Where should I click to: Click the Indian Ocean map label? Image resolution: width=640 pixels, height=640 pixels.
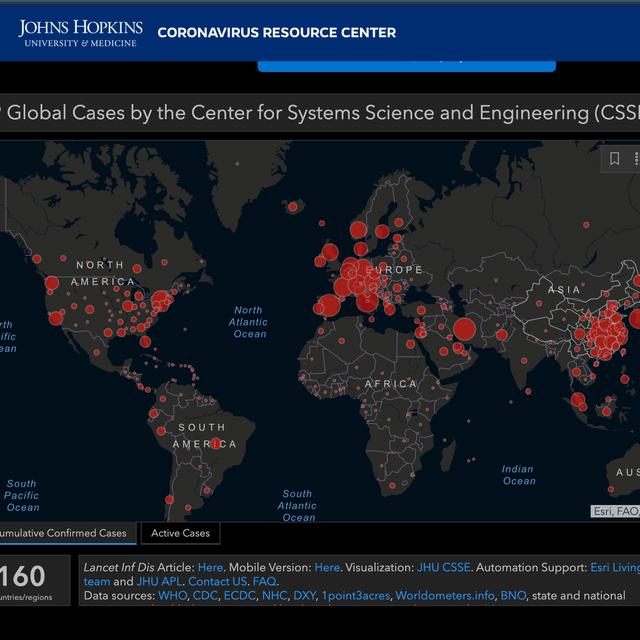pos(518,475)
